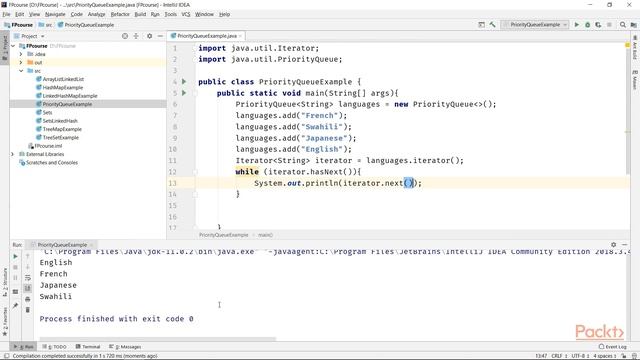Click Scratches and Consoles node
The image size is (640, 360).
click(49, 162)
